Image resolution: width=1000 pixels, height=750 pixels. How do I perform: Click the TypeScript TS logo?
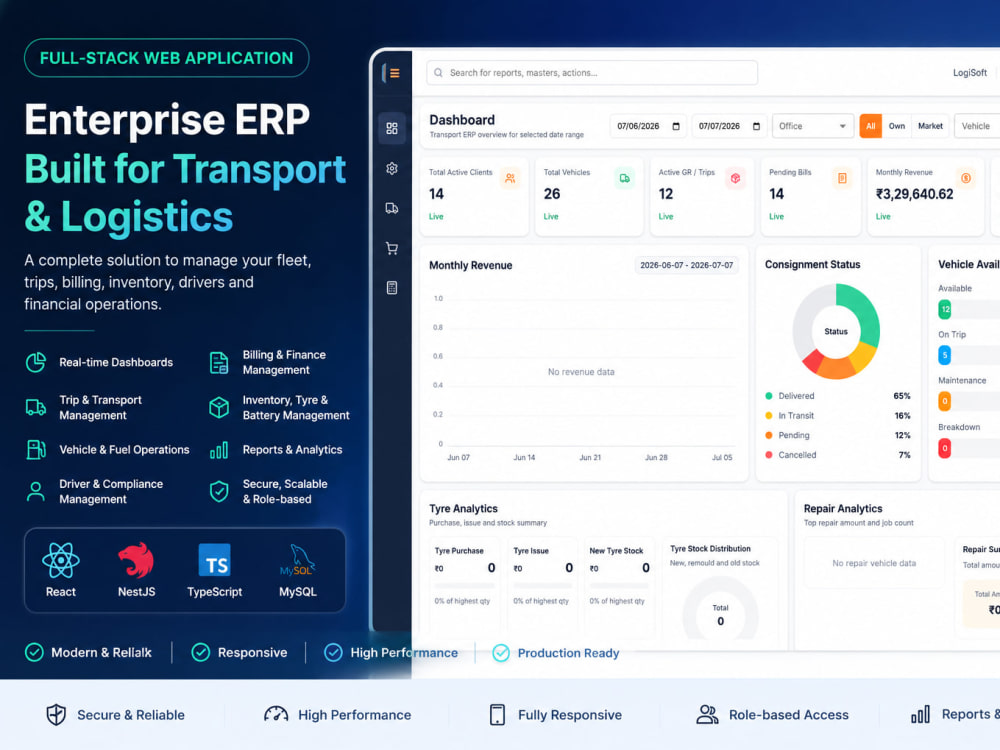(x=214, y=561)
